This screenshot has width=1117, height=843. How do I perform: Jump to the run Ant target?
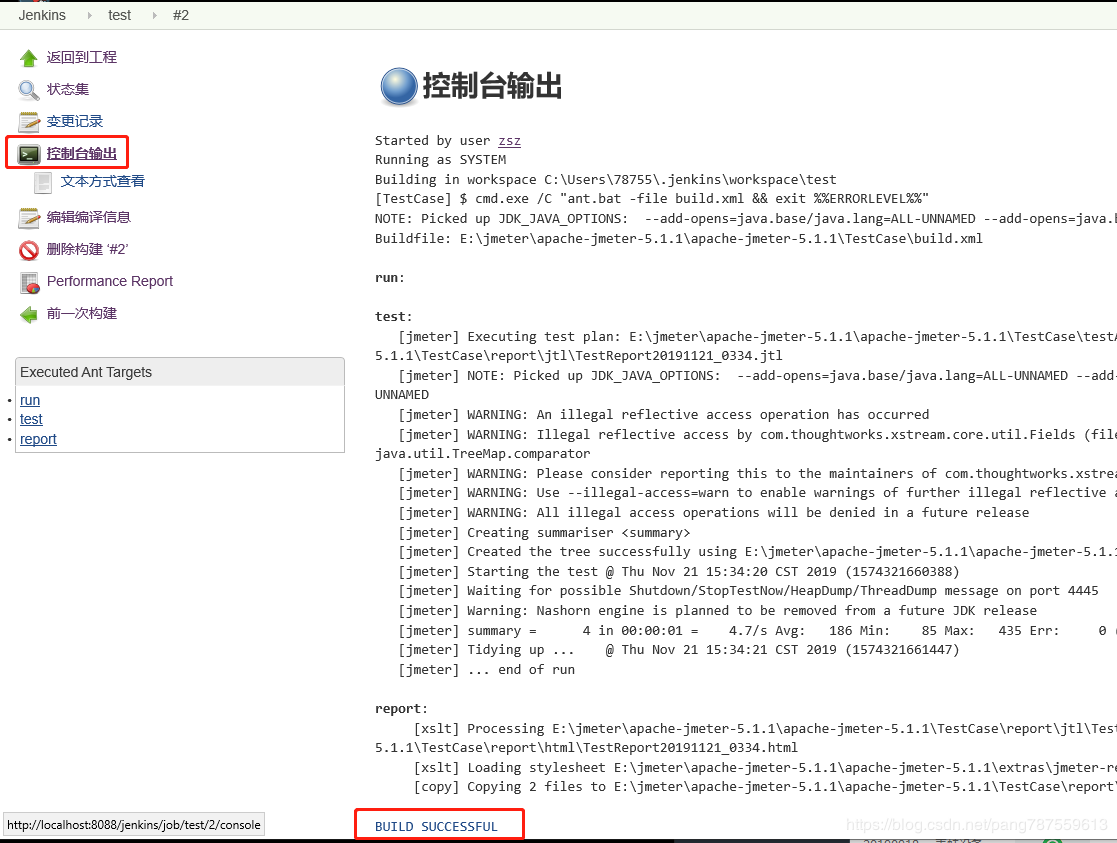[30, 400]
